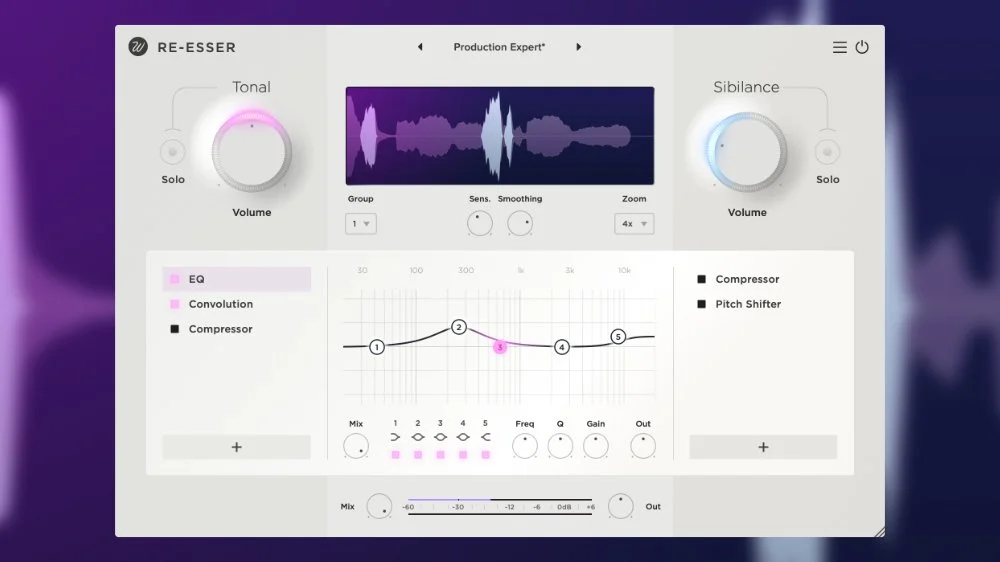Image resolution: width=1000 pixels, height=562 pixels.
Task: Click the master Mix knob at the bottom
Action: [379, 507]
